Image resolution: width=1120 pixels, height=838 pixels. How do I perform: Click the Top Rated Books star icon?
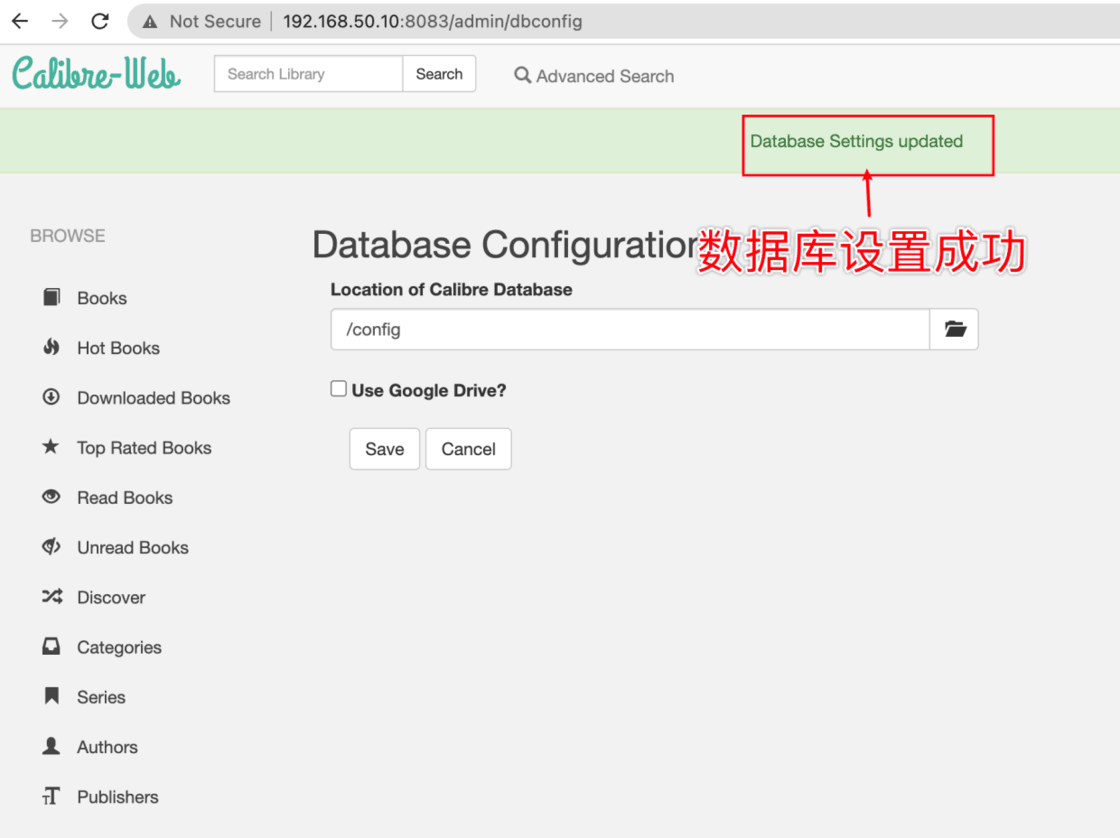[x=51, y=447]
